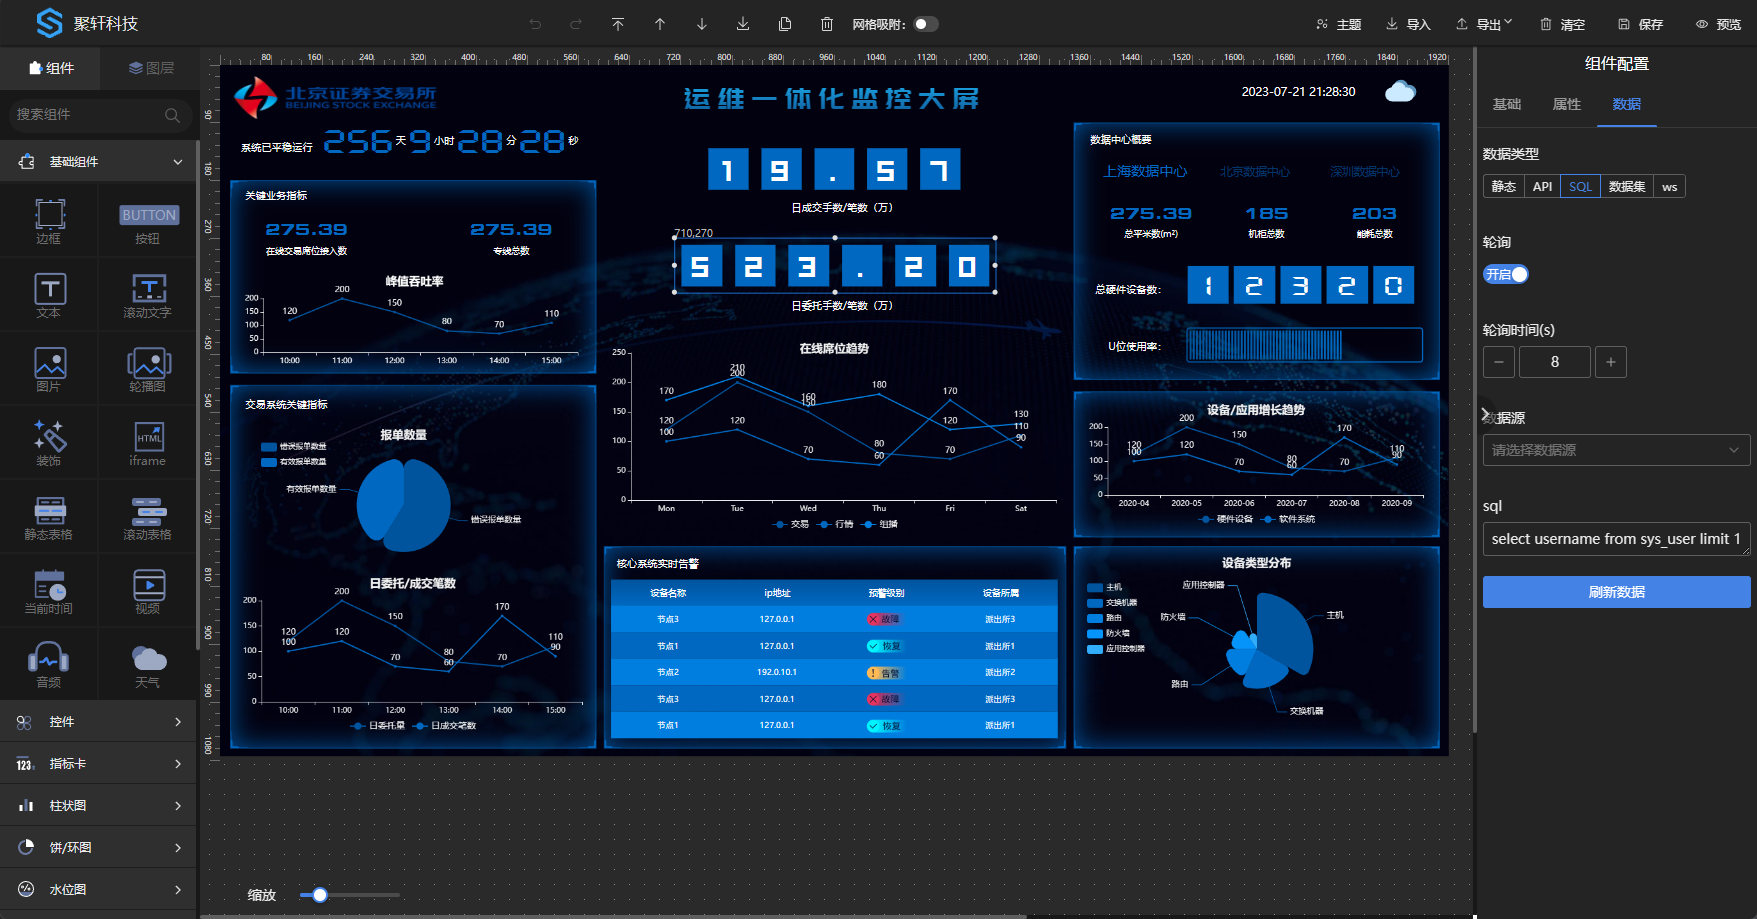Open the 请选择数据源 dropdown
Viewport: 1757px width, 919px height.
pos(1616,450)
